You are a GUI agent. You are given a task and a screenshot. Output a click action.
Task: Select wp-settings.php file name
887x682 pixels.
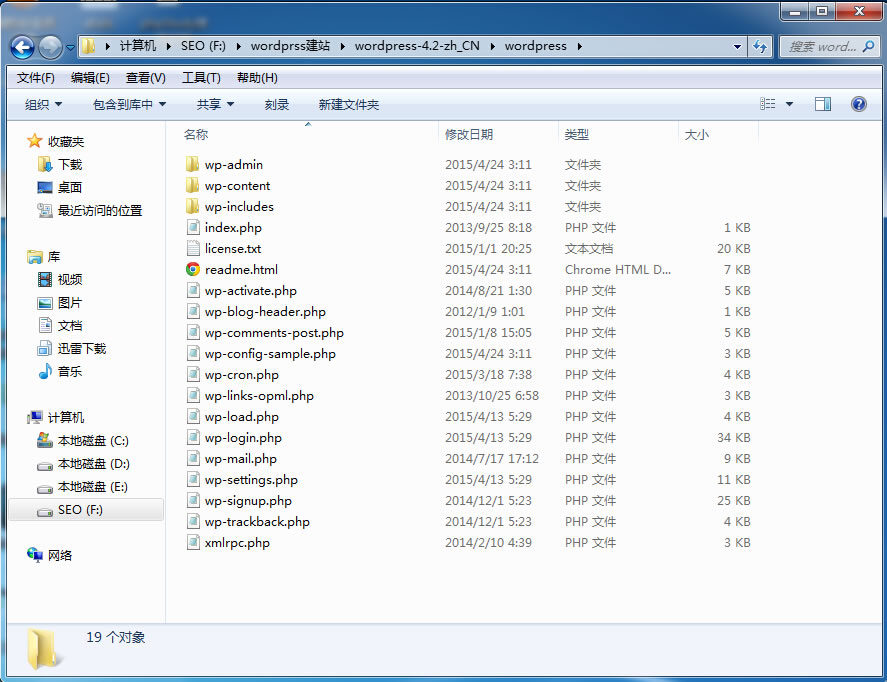coord(251,480)
